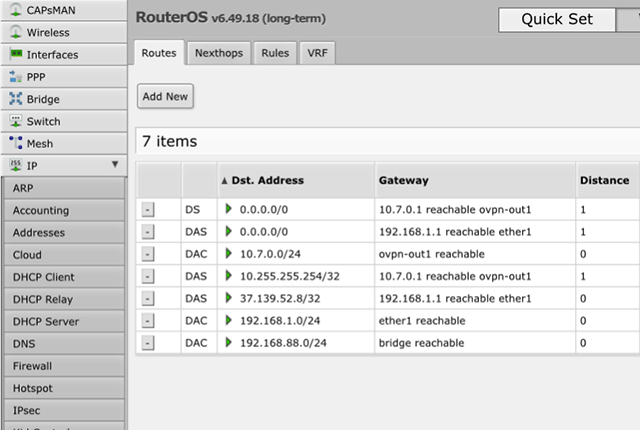
Task: Click the Switch icon in sidebar
Action: tap(16, 121)
